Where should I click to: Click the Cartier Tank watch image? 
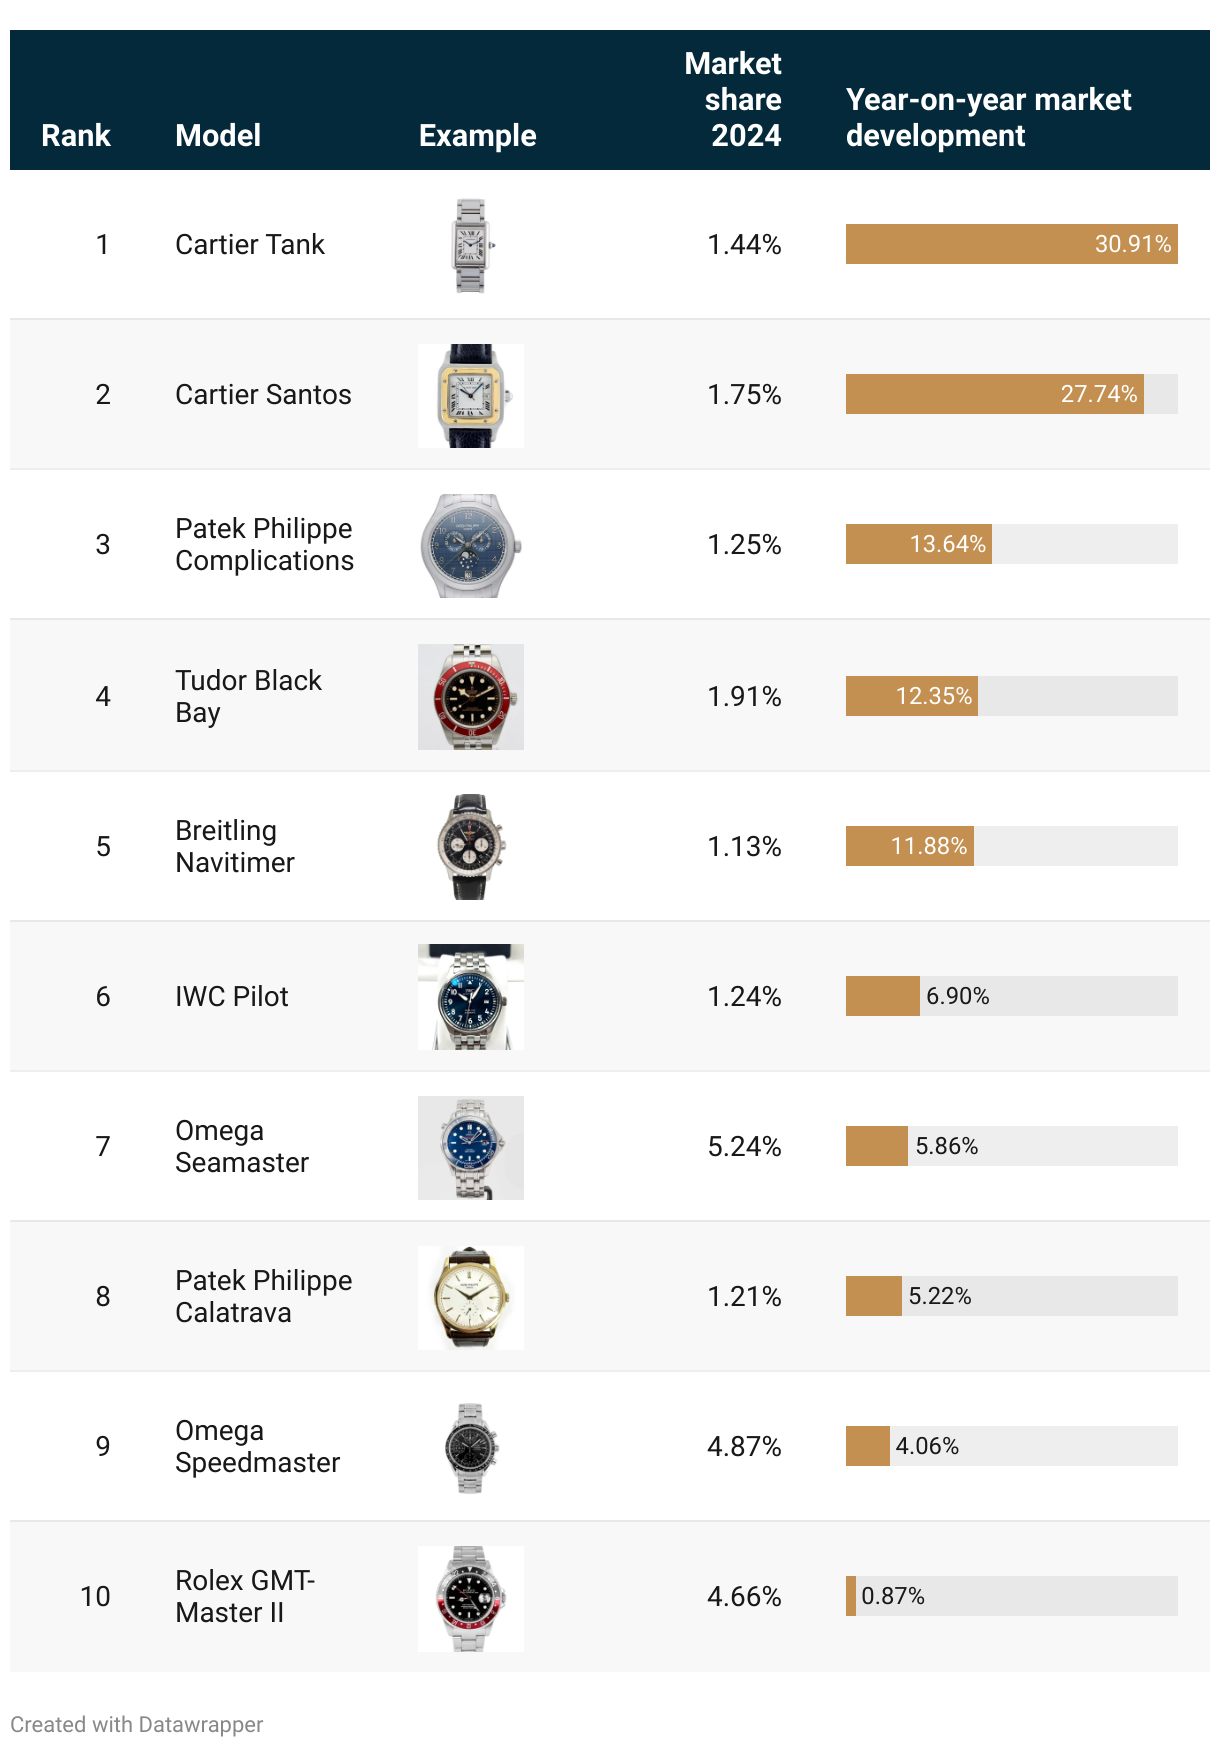click(x=471, y=245)
